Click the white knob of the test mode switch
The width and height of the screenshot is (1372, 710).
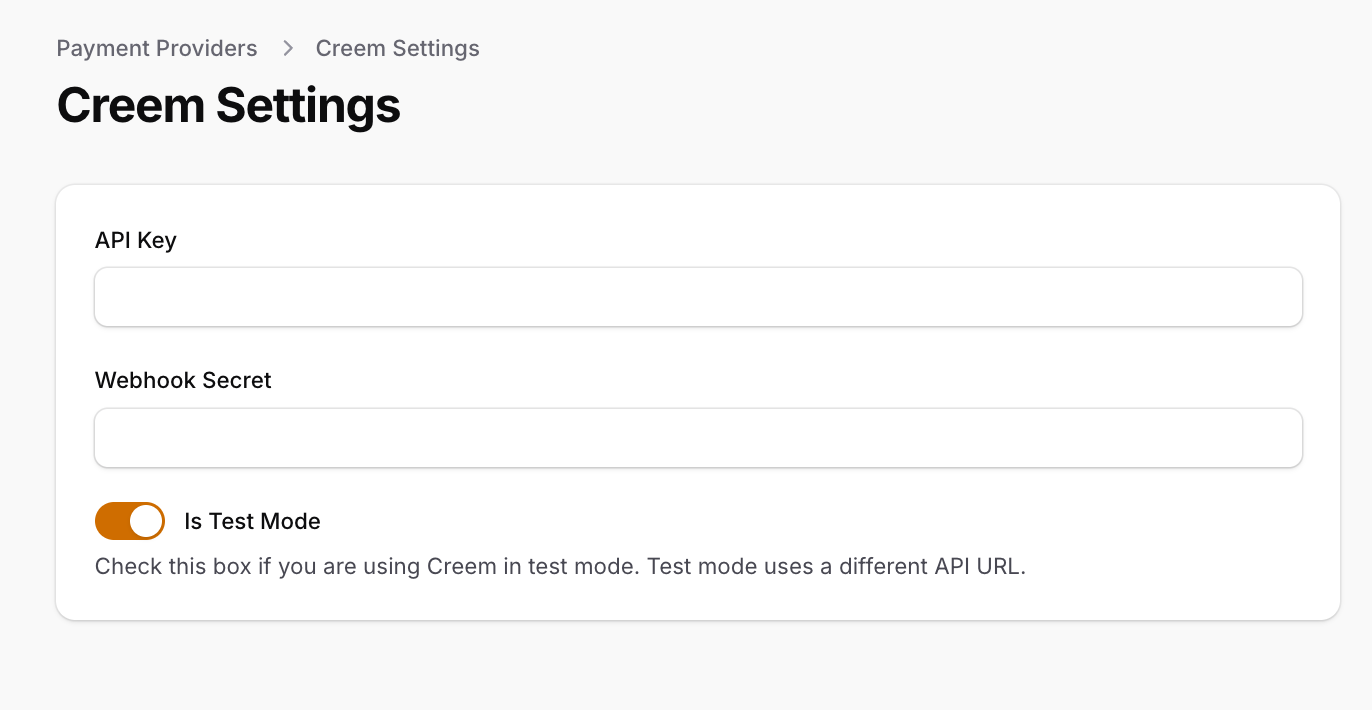(x=146, y=521)
